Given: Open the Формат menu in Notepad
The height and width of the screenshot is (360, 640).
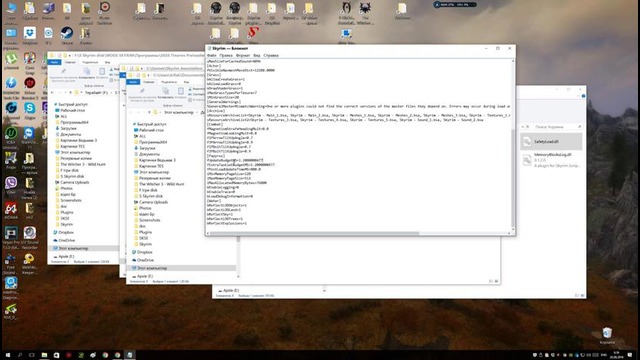Looking at the screenshot, I should tap(242, 55).
